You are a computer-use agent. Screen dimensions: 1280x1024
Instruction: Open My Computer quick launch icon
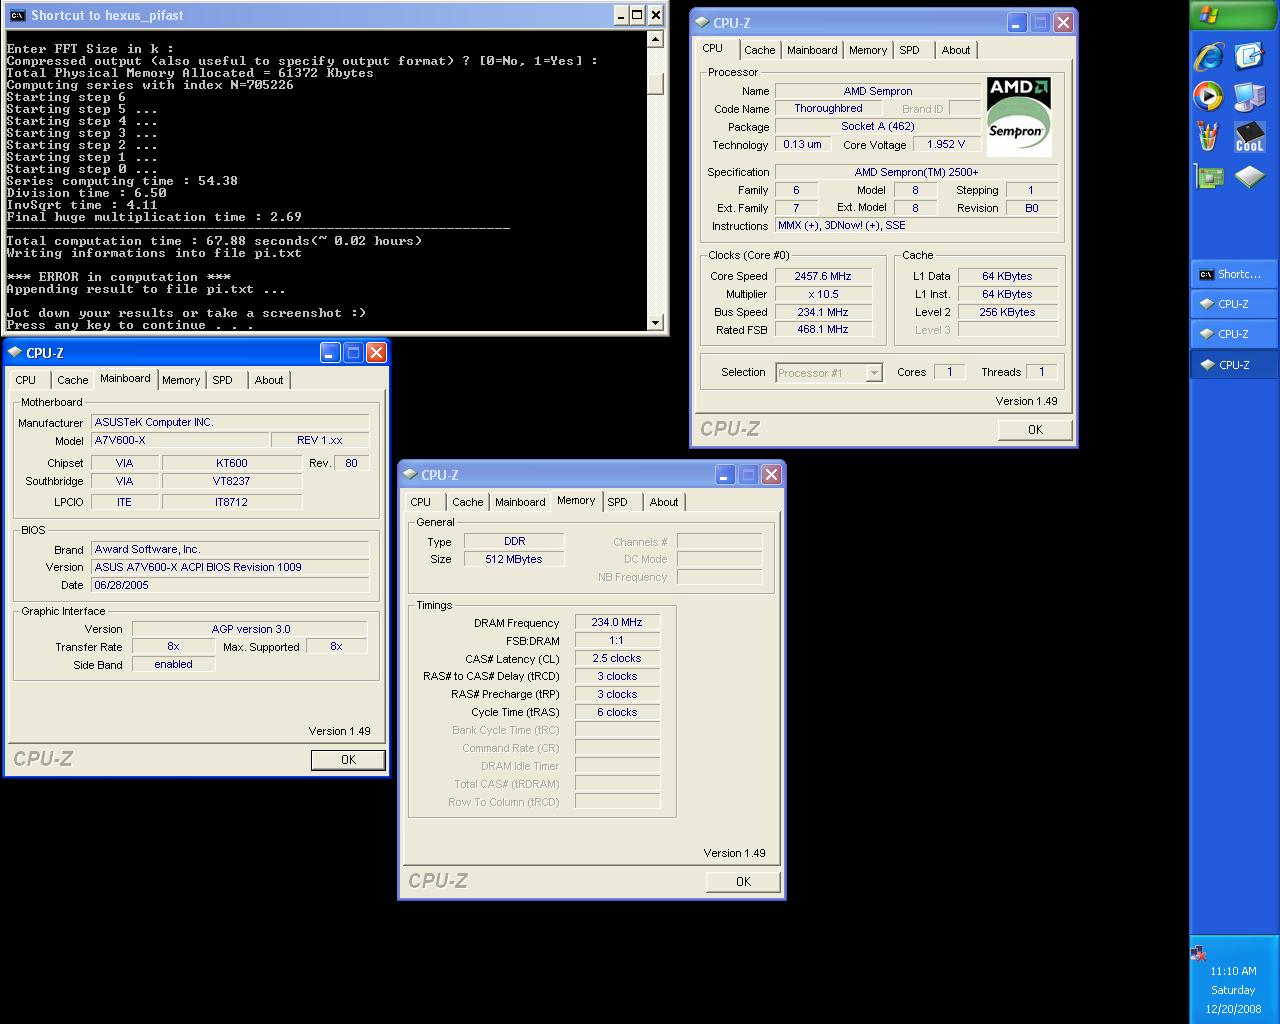[x=1249, y=96]
